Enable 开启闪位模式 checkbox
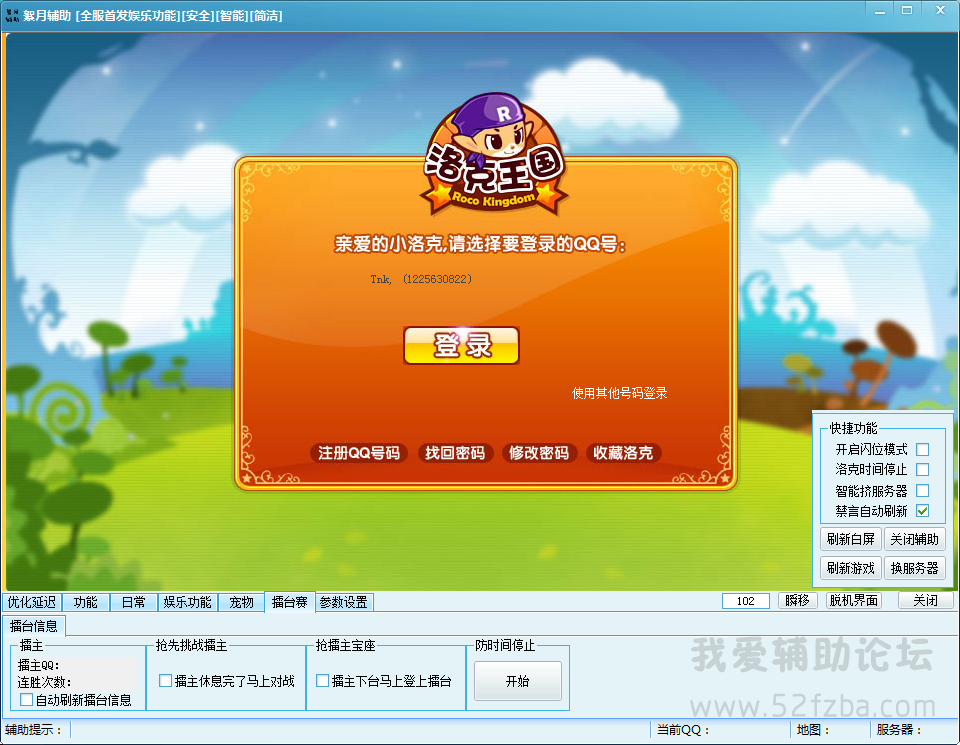960x745 pixels. pos(923,449)
